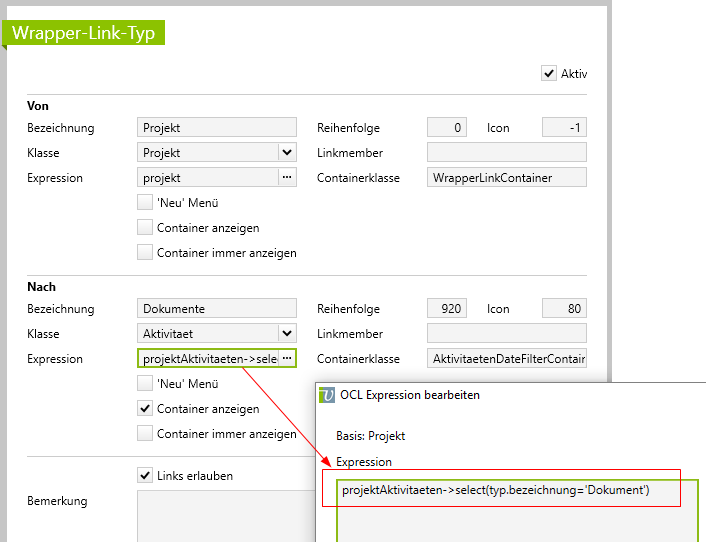Click the OCL Expression dialog app icon
Screen dimensions: 706x542
click(326, 395)
